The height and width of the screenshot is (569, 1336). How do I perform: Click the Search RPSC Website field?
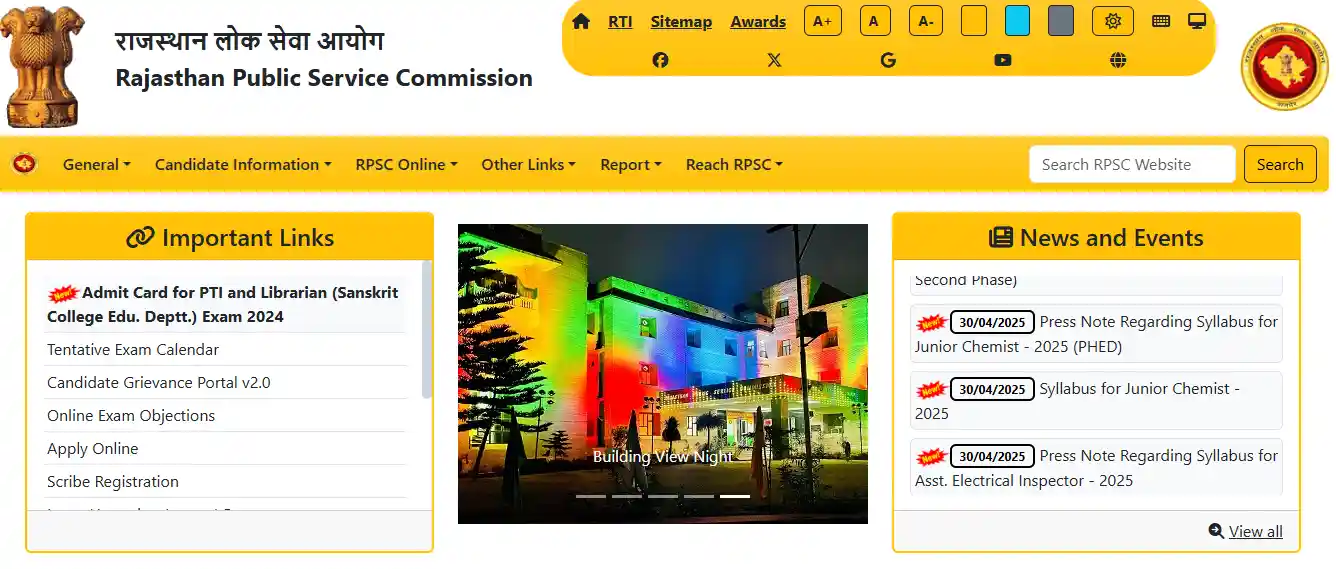pyautogui.click(x=1131, y=165)
